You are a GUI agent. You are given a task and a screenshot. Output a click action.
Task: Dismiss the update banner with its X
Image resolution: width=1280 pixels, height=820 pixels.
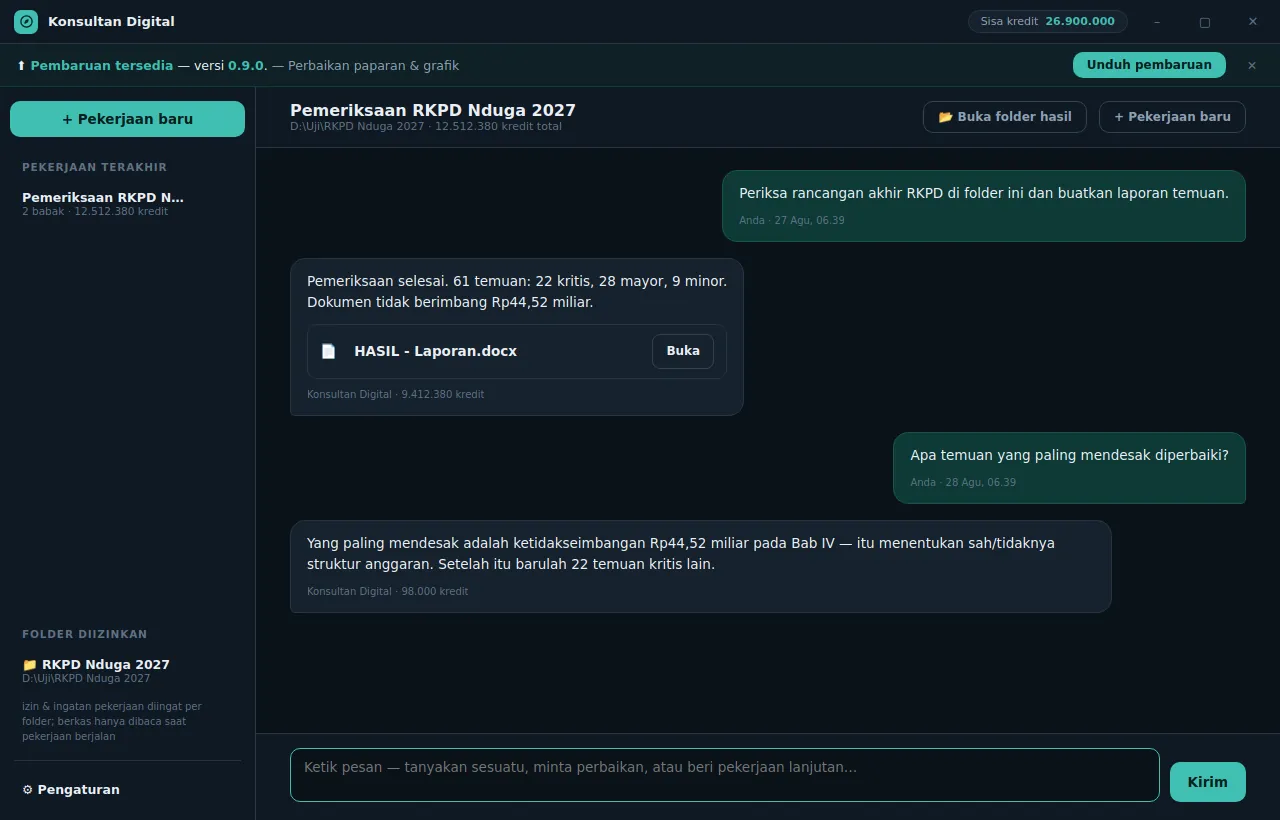pyautogui.click(x=1252, y=65)
